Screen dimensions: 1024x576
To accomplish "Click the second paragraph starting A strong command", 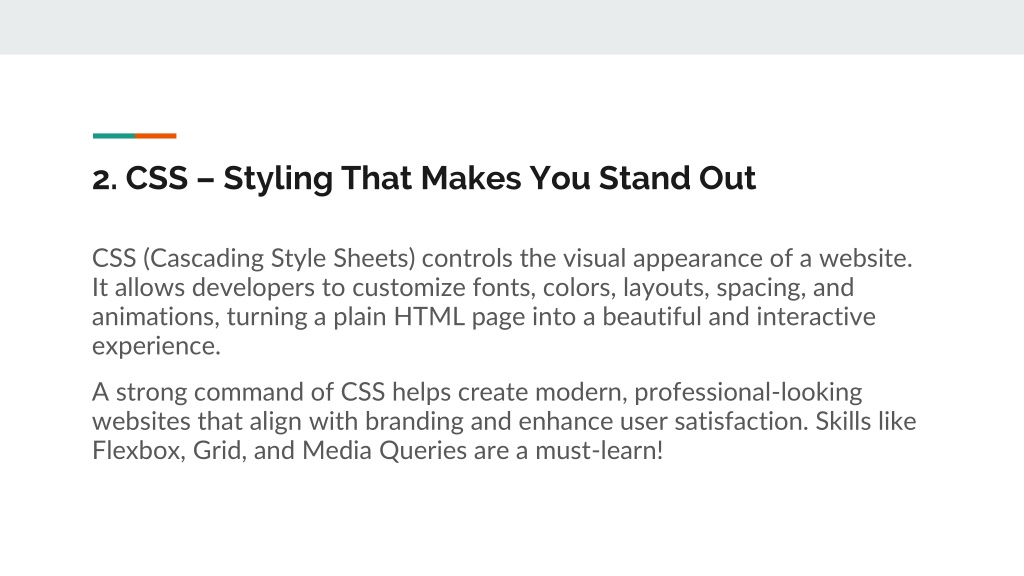I will tap(504, 421).
